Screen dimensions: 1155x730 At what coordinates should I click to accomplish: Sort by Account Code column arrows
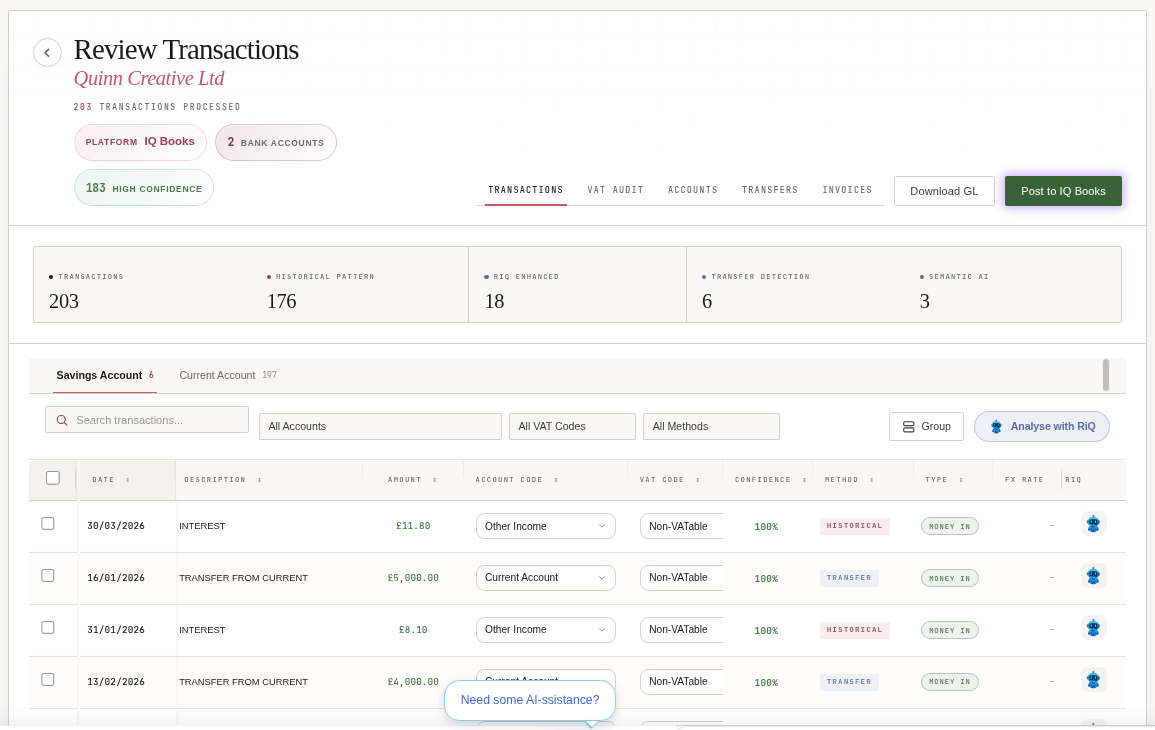pyautogui.click(x=556, y=480)
